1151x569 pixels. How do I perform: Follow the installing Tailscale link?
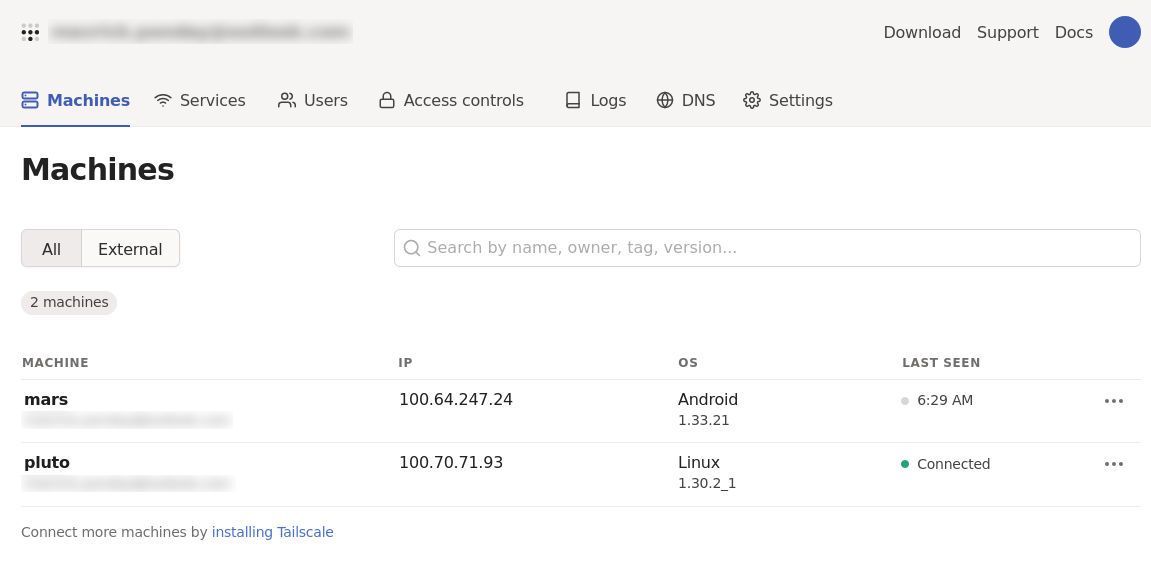tap(272, 532)
